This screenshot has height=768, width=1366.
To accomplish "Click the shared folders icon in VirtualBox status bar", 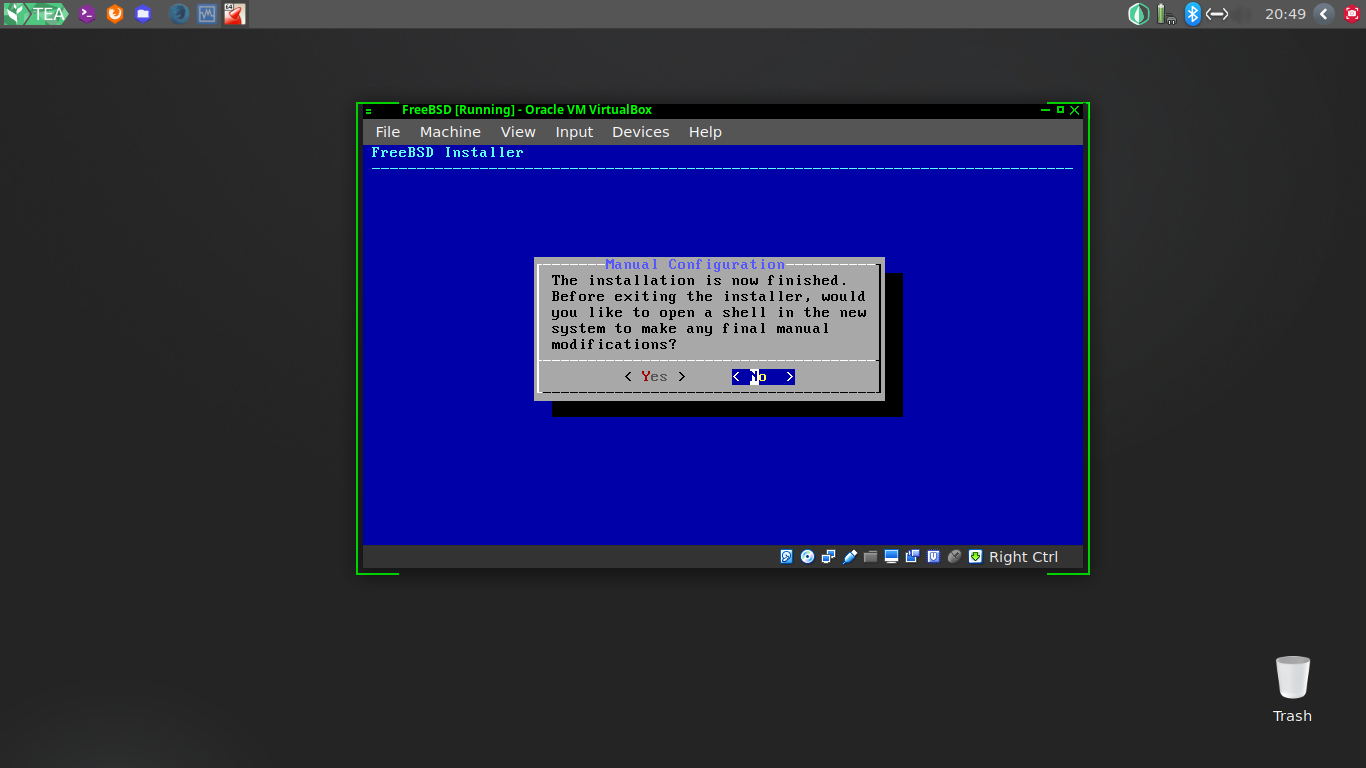I will [870, 557].
